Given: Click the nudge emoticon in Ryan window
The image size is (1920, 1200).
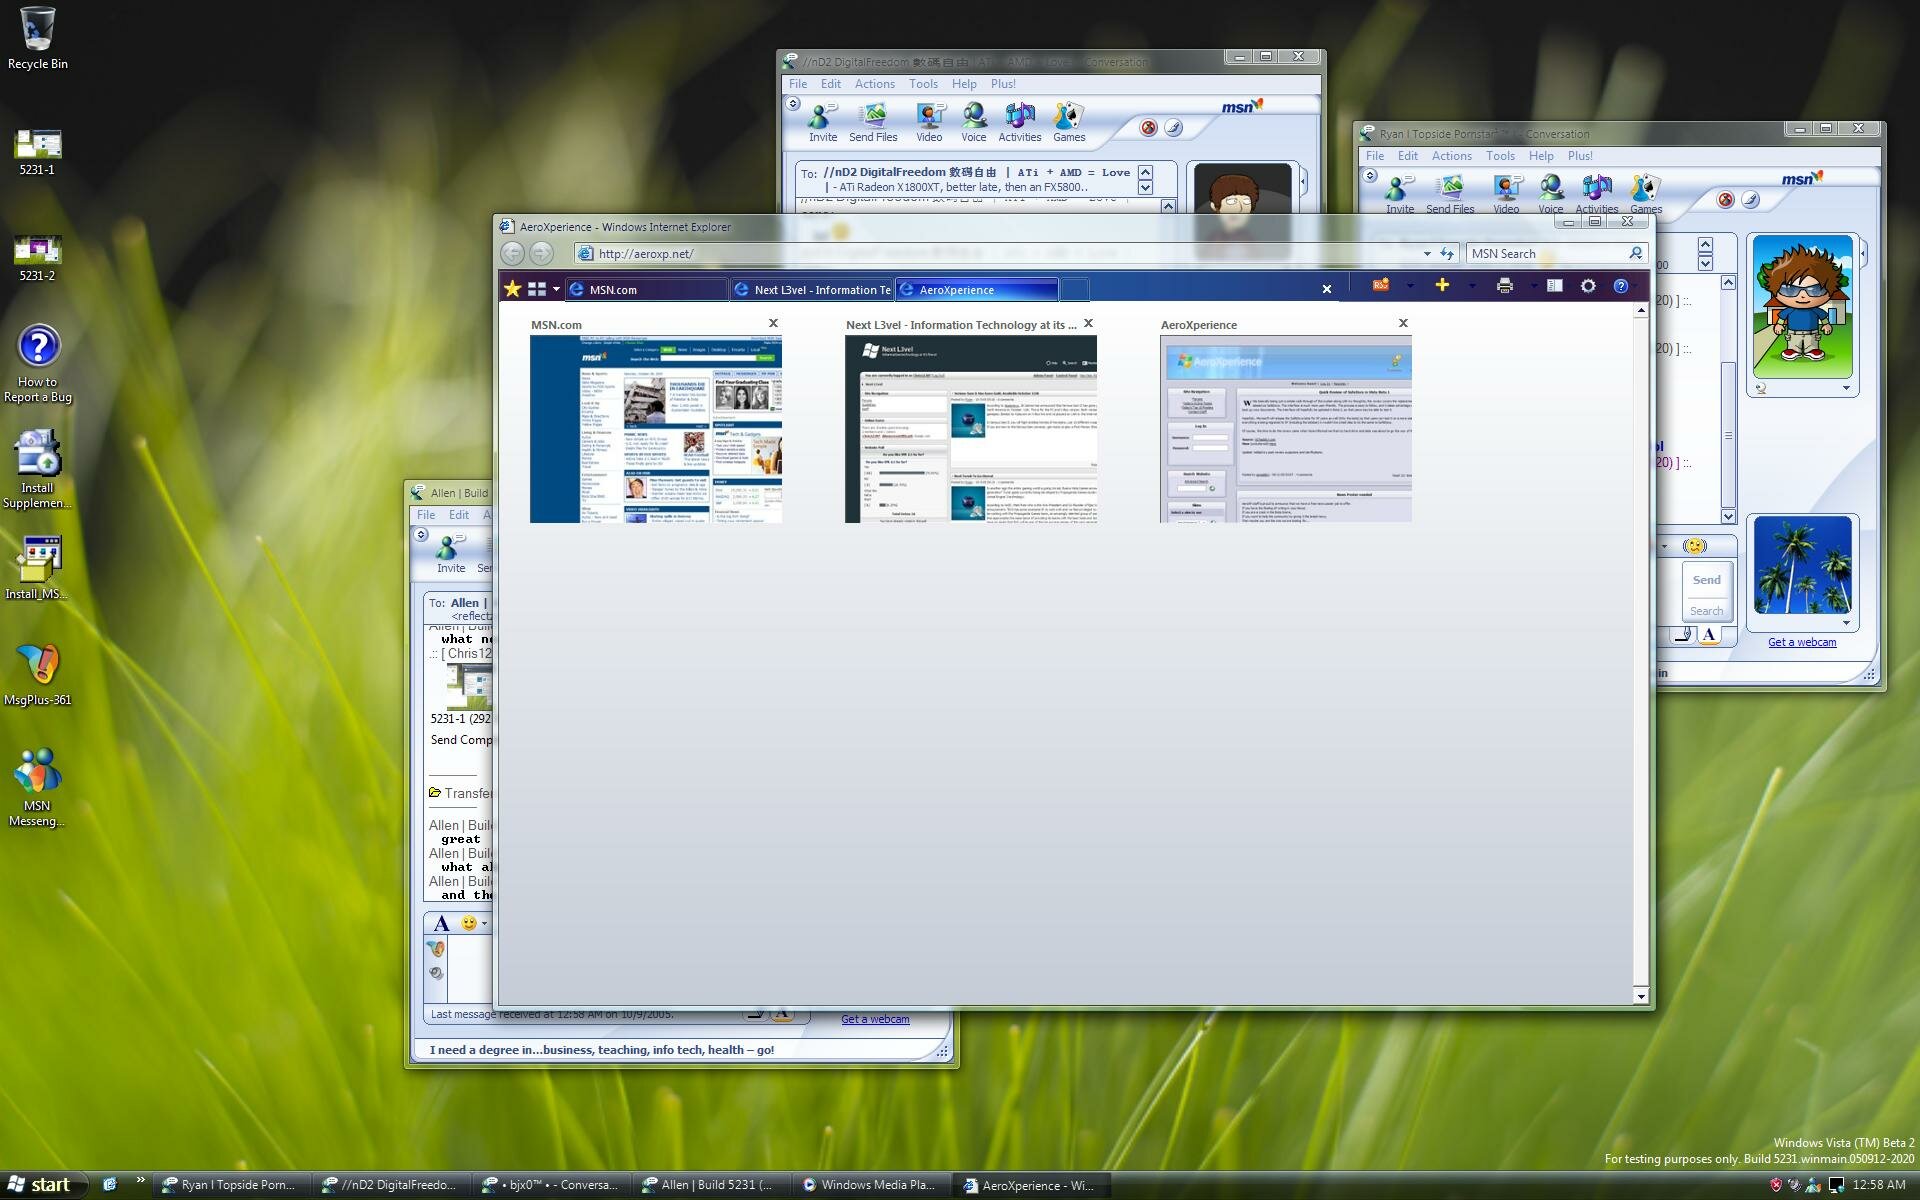Looking at the screenshot, I should coord(1694,546).
